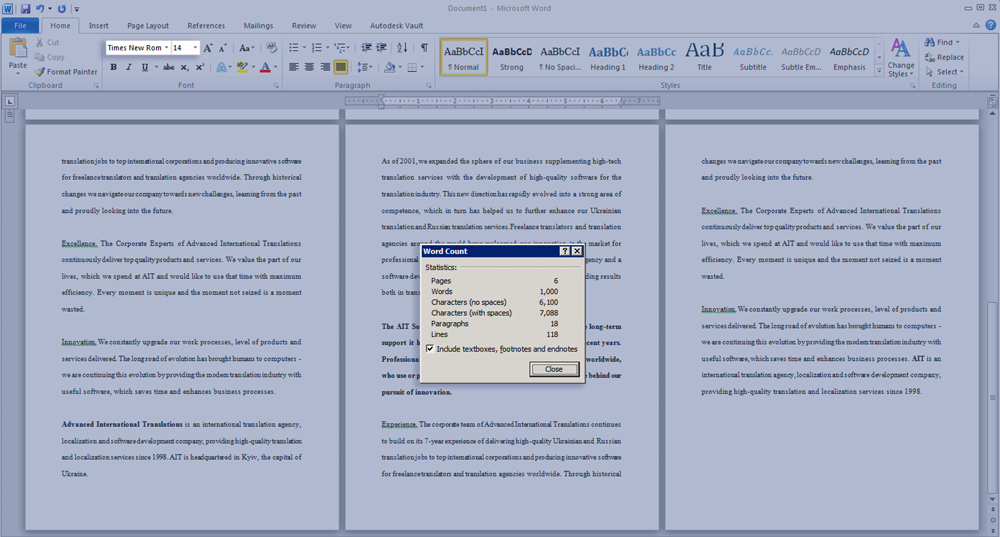Apply subscript formatting
This screenshot has width=1000, height=537.
click(184, 67)
